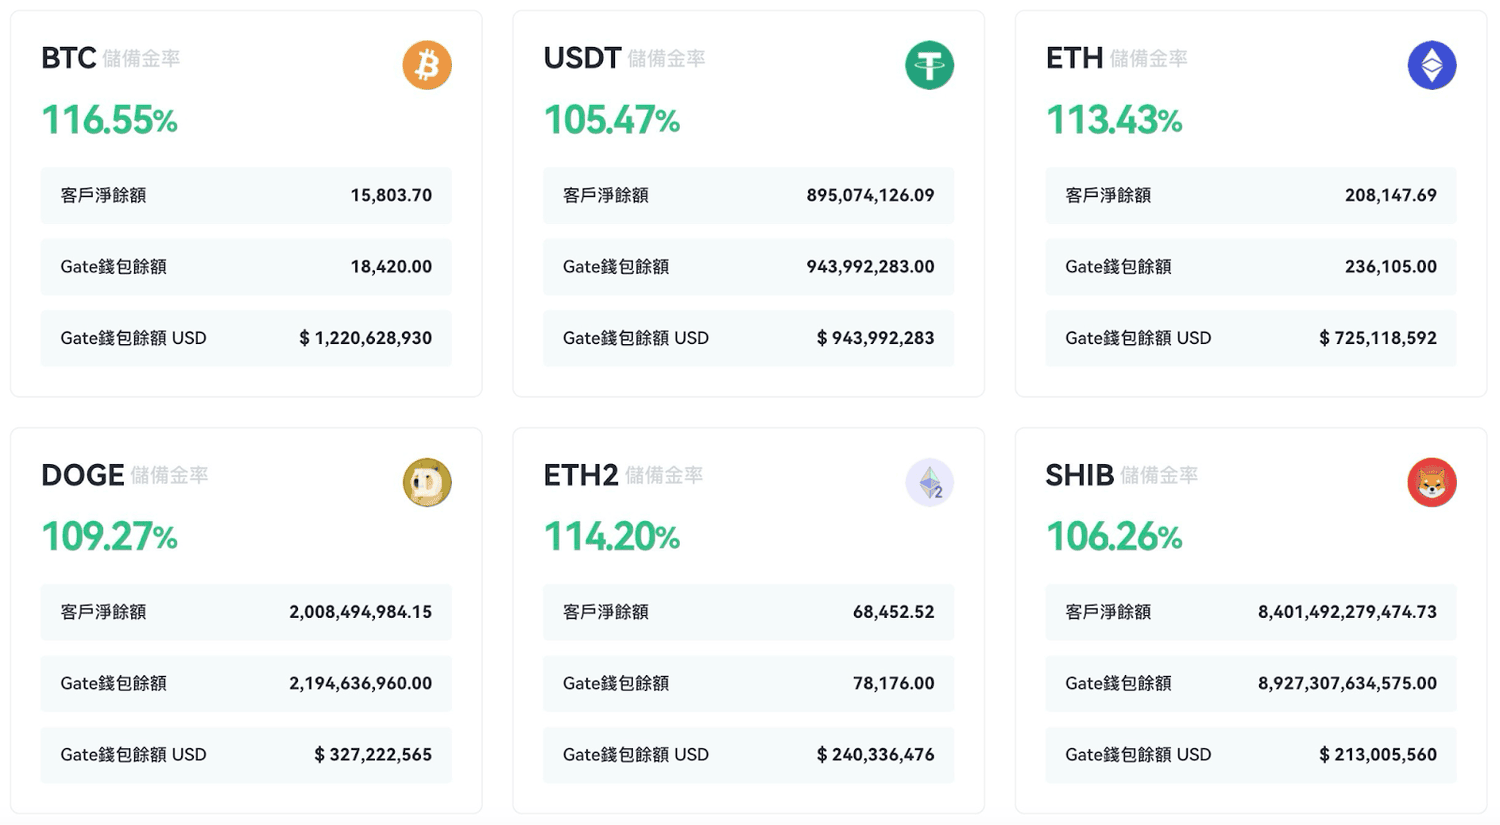Select the 116.55% BTC reserve percentage
This screenshot has height=825, width=1500.
click(x=109, y=121)
